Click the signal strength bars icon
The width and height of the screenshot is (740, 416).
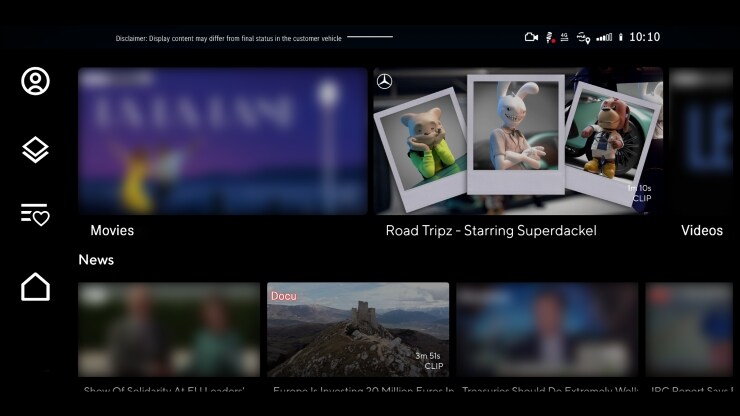pos(604,37)
